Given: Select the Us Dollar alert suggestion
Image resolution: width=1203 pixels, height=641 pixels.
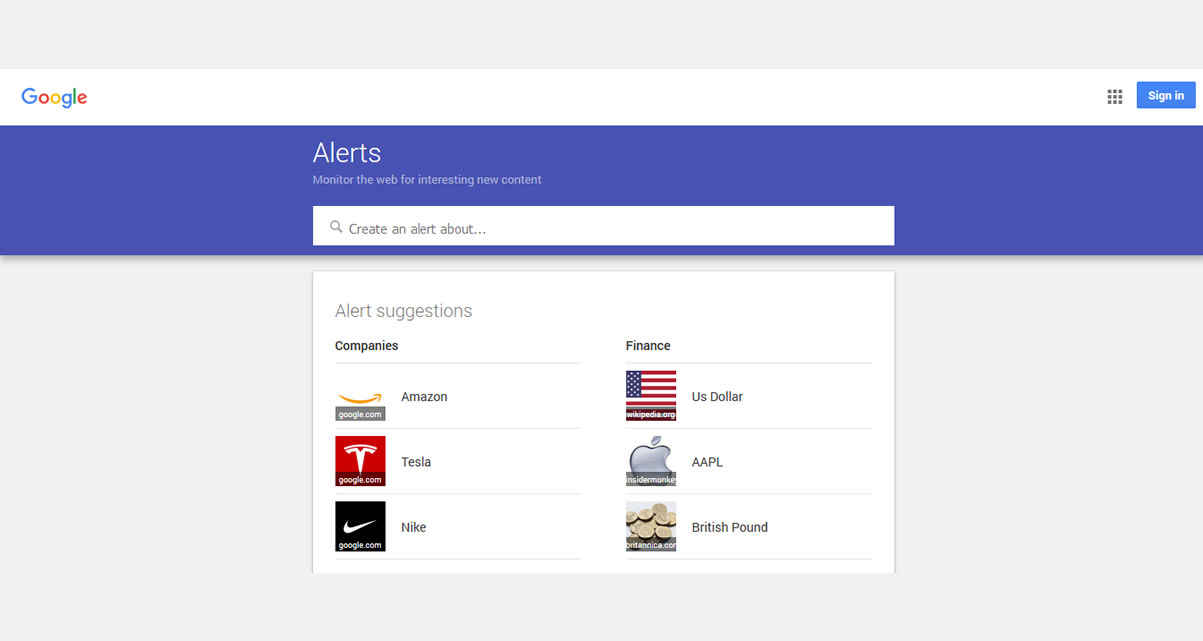Looking at the screenshot, I should [749, 396].
